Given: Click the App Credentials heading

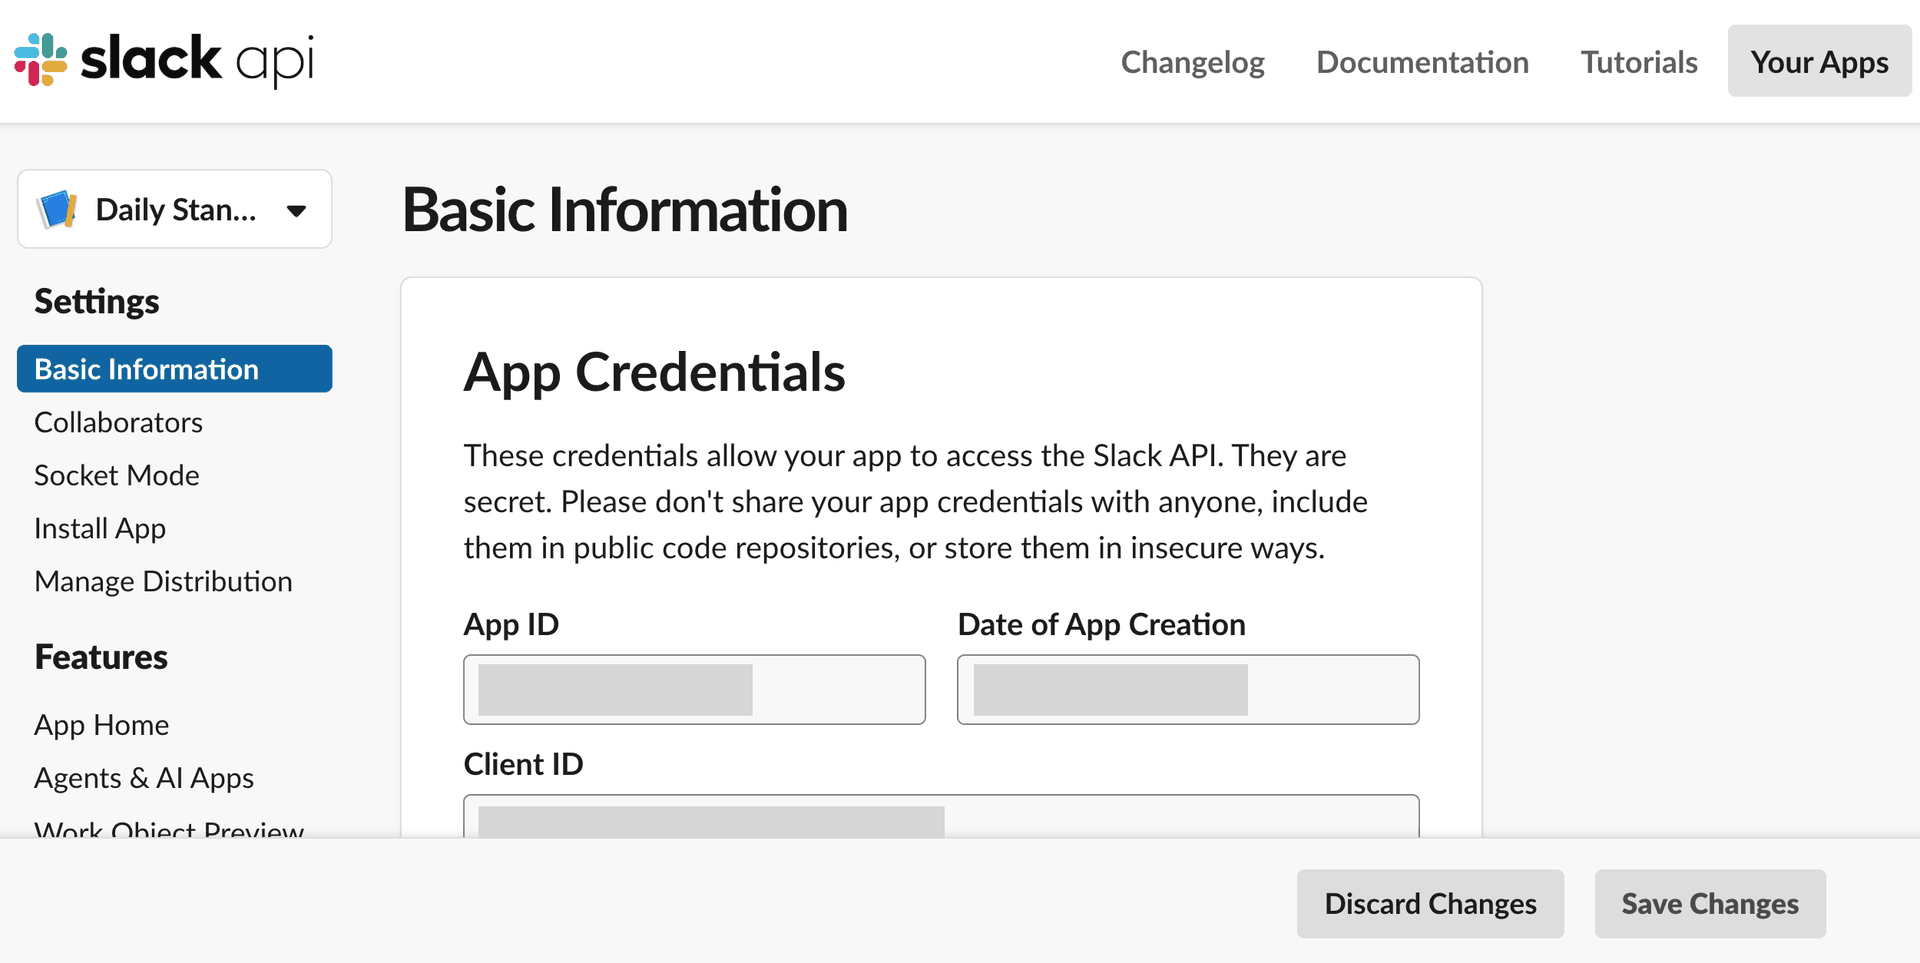Looking at the screenshot, I should click(x=654, y=372).
